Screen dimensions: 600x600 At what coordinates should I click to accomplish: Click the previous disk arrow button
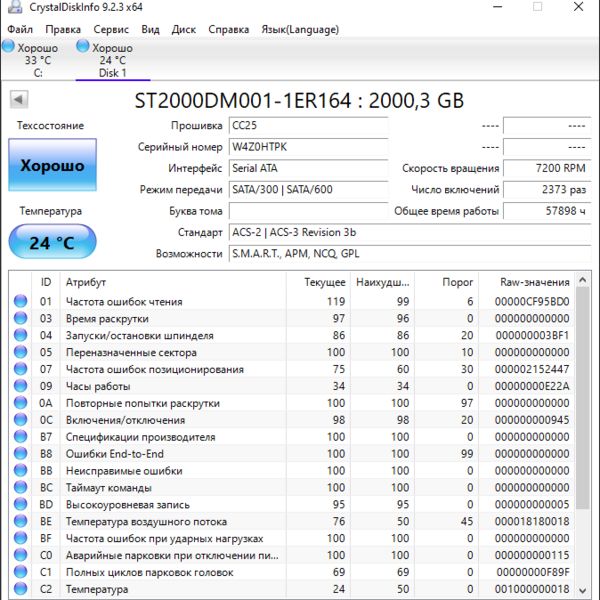19,99
